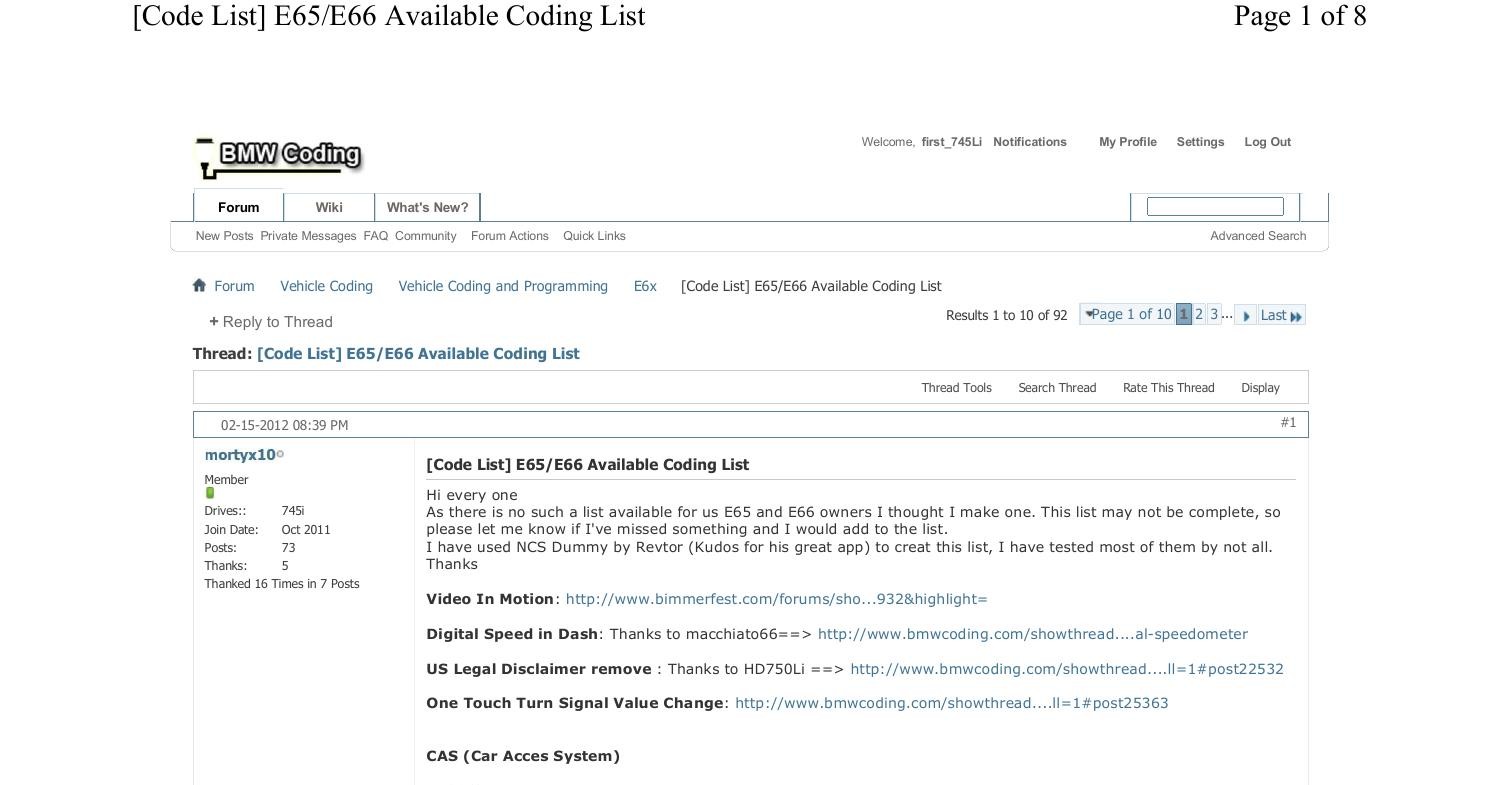Viewport: 1500px width, 785px height.
Task: Click the CAS (Car Acces System) heading
Action: pyautogui.click(x=523, y=756)
